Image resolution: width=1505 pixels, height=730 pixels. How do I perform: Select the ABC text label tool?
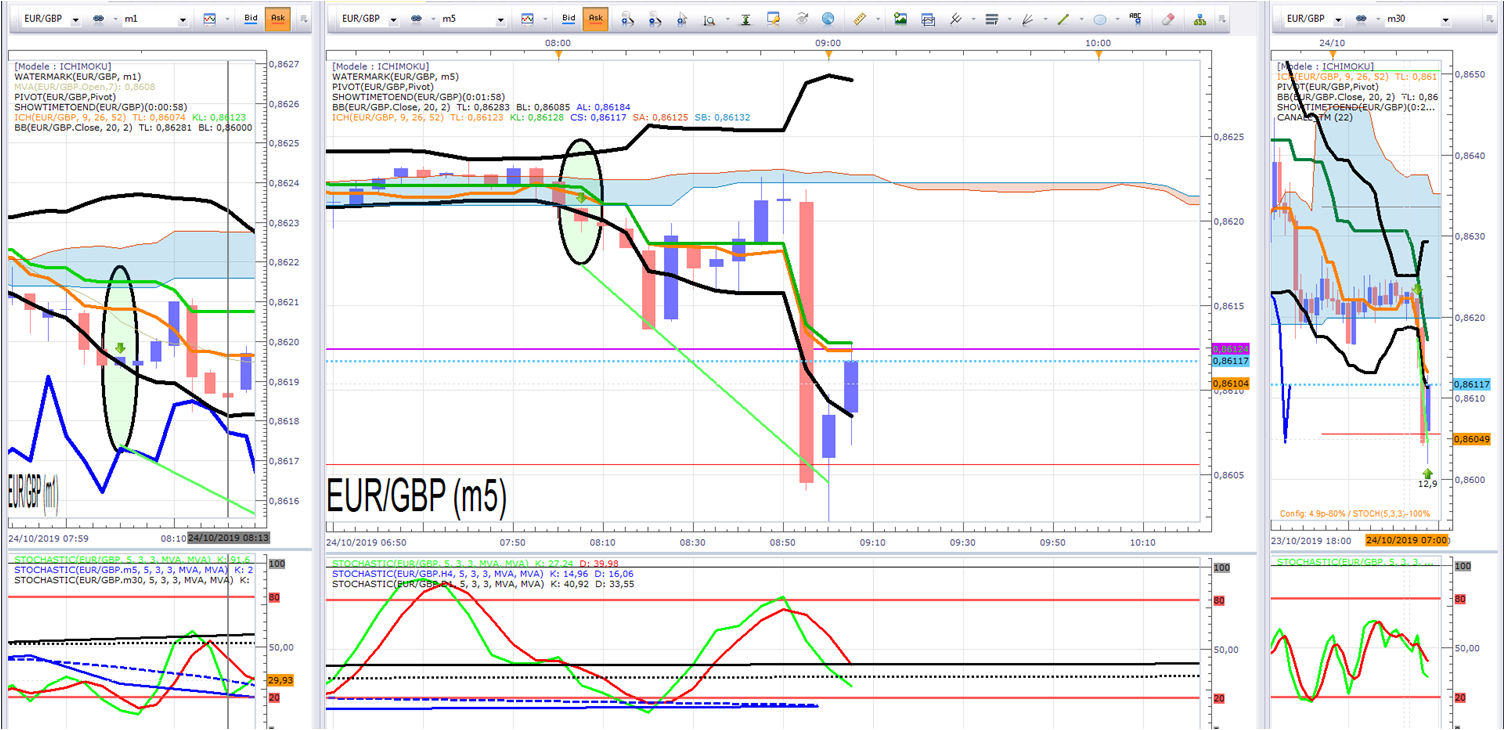[x=1135, y=18]
